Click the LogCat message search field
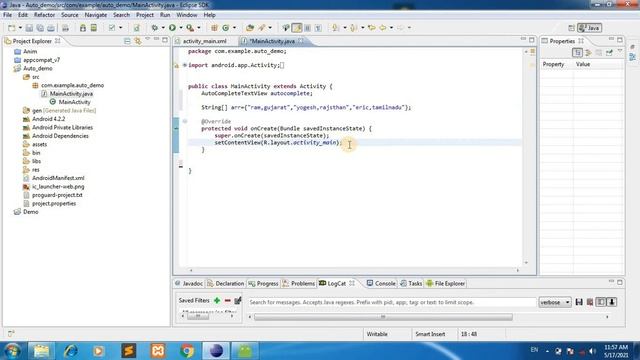 pyautogui.click(x=392, y=302)
